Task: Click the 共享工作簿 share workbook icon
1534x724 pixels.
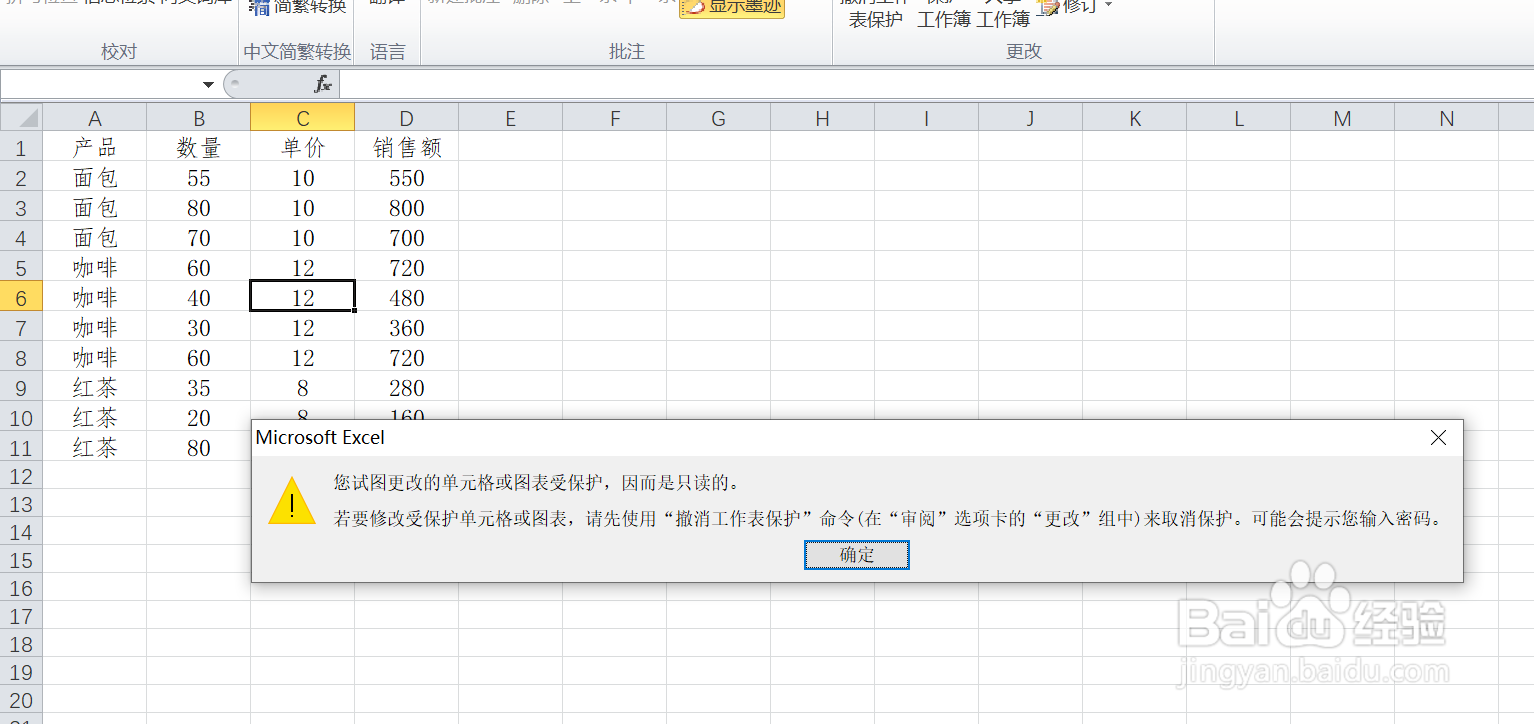Action: (x=1003, y=12)
